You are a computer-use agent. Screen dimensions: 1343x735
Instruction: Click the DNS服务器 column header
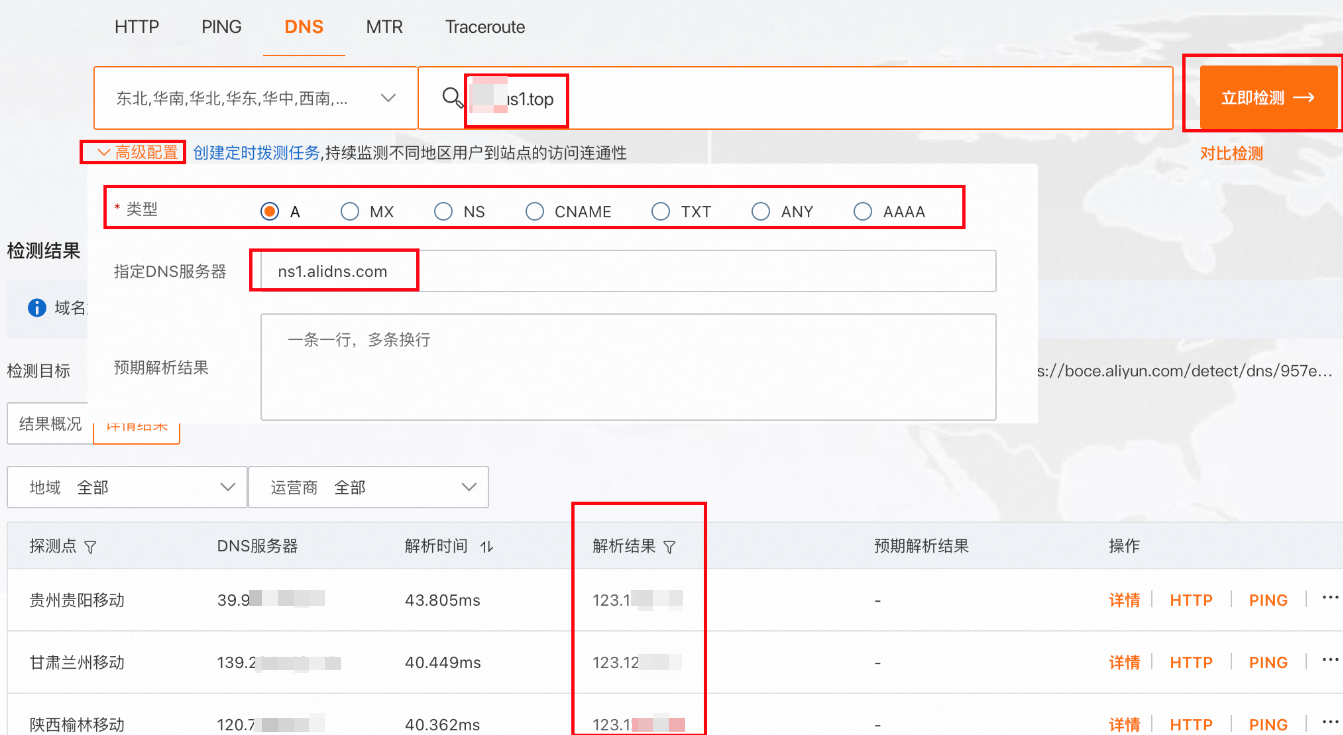[257, 546]
